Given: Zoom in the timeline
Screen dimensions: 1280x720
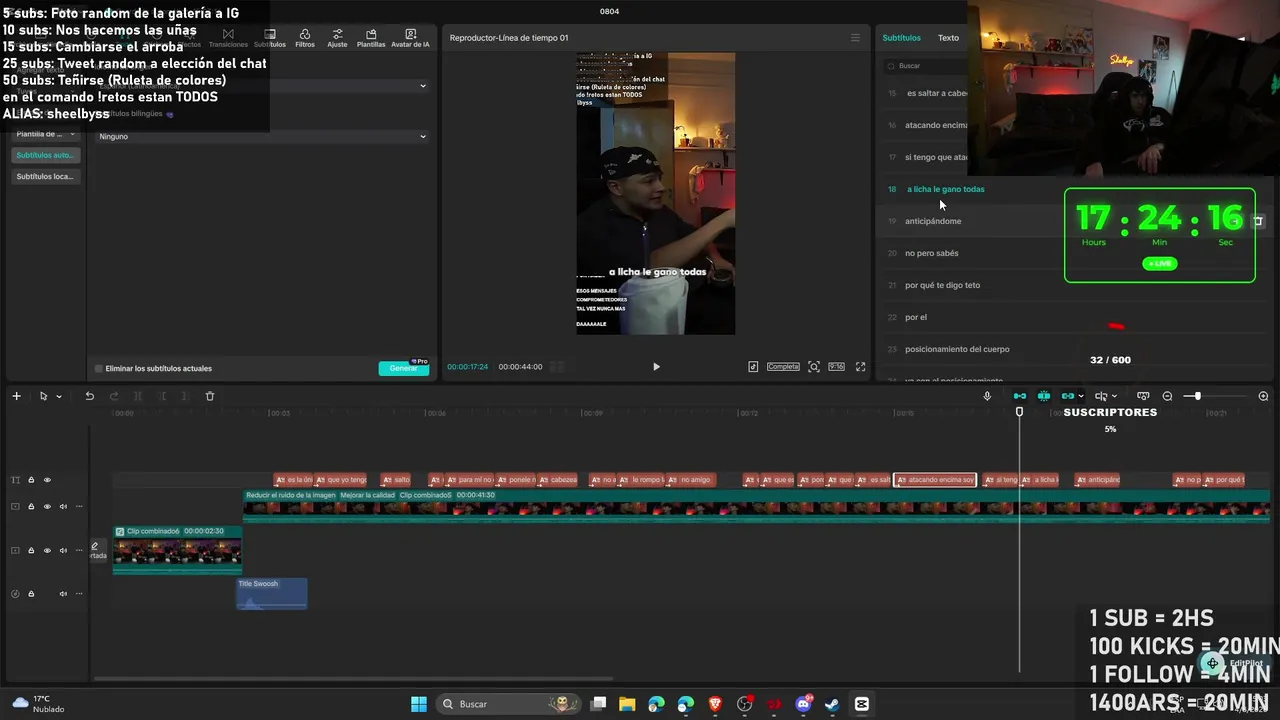Looking at the screenshot, I should [x=1263, y=396].
